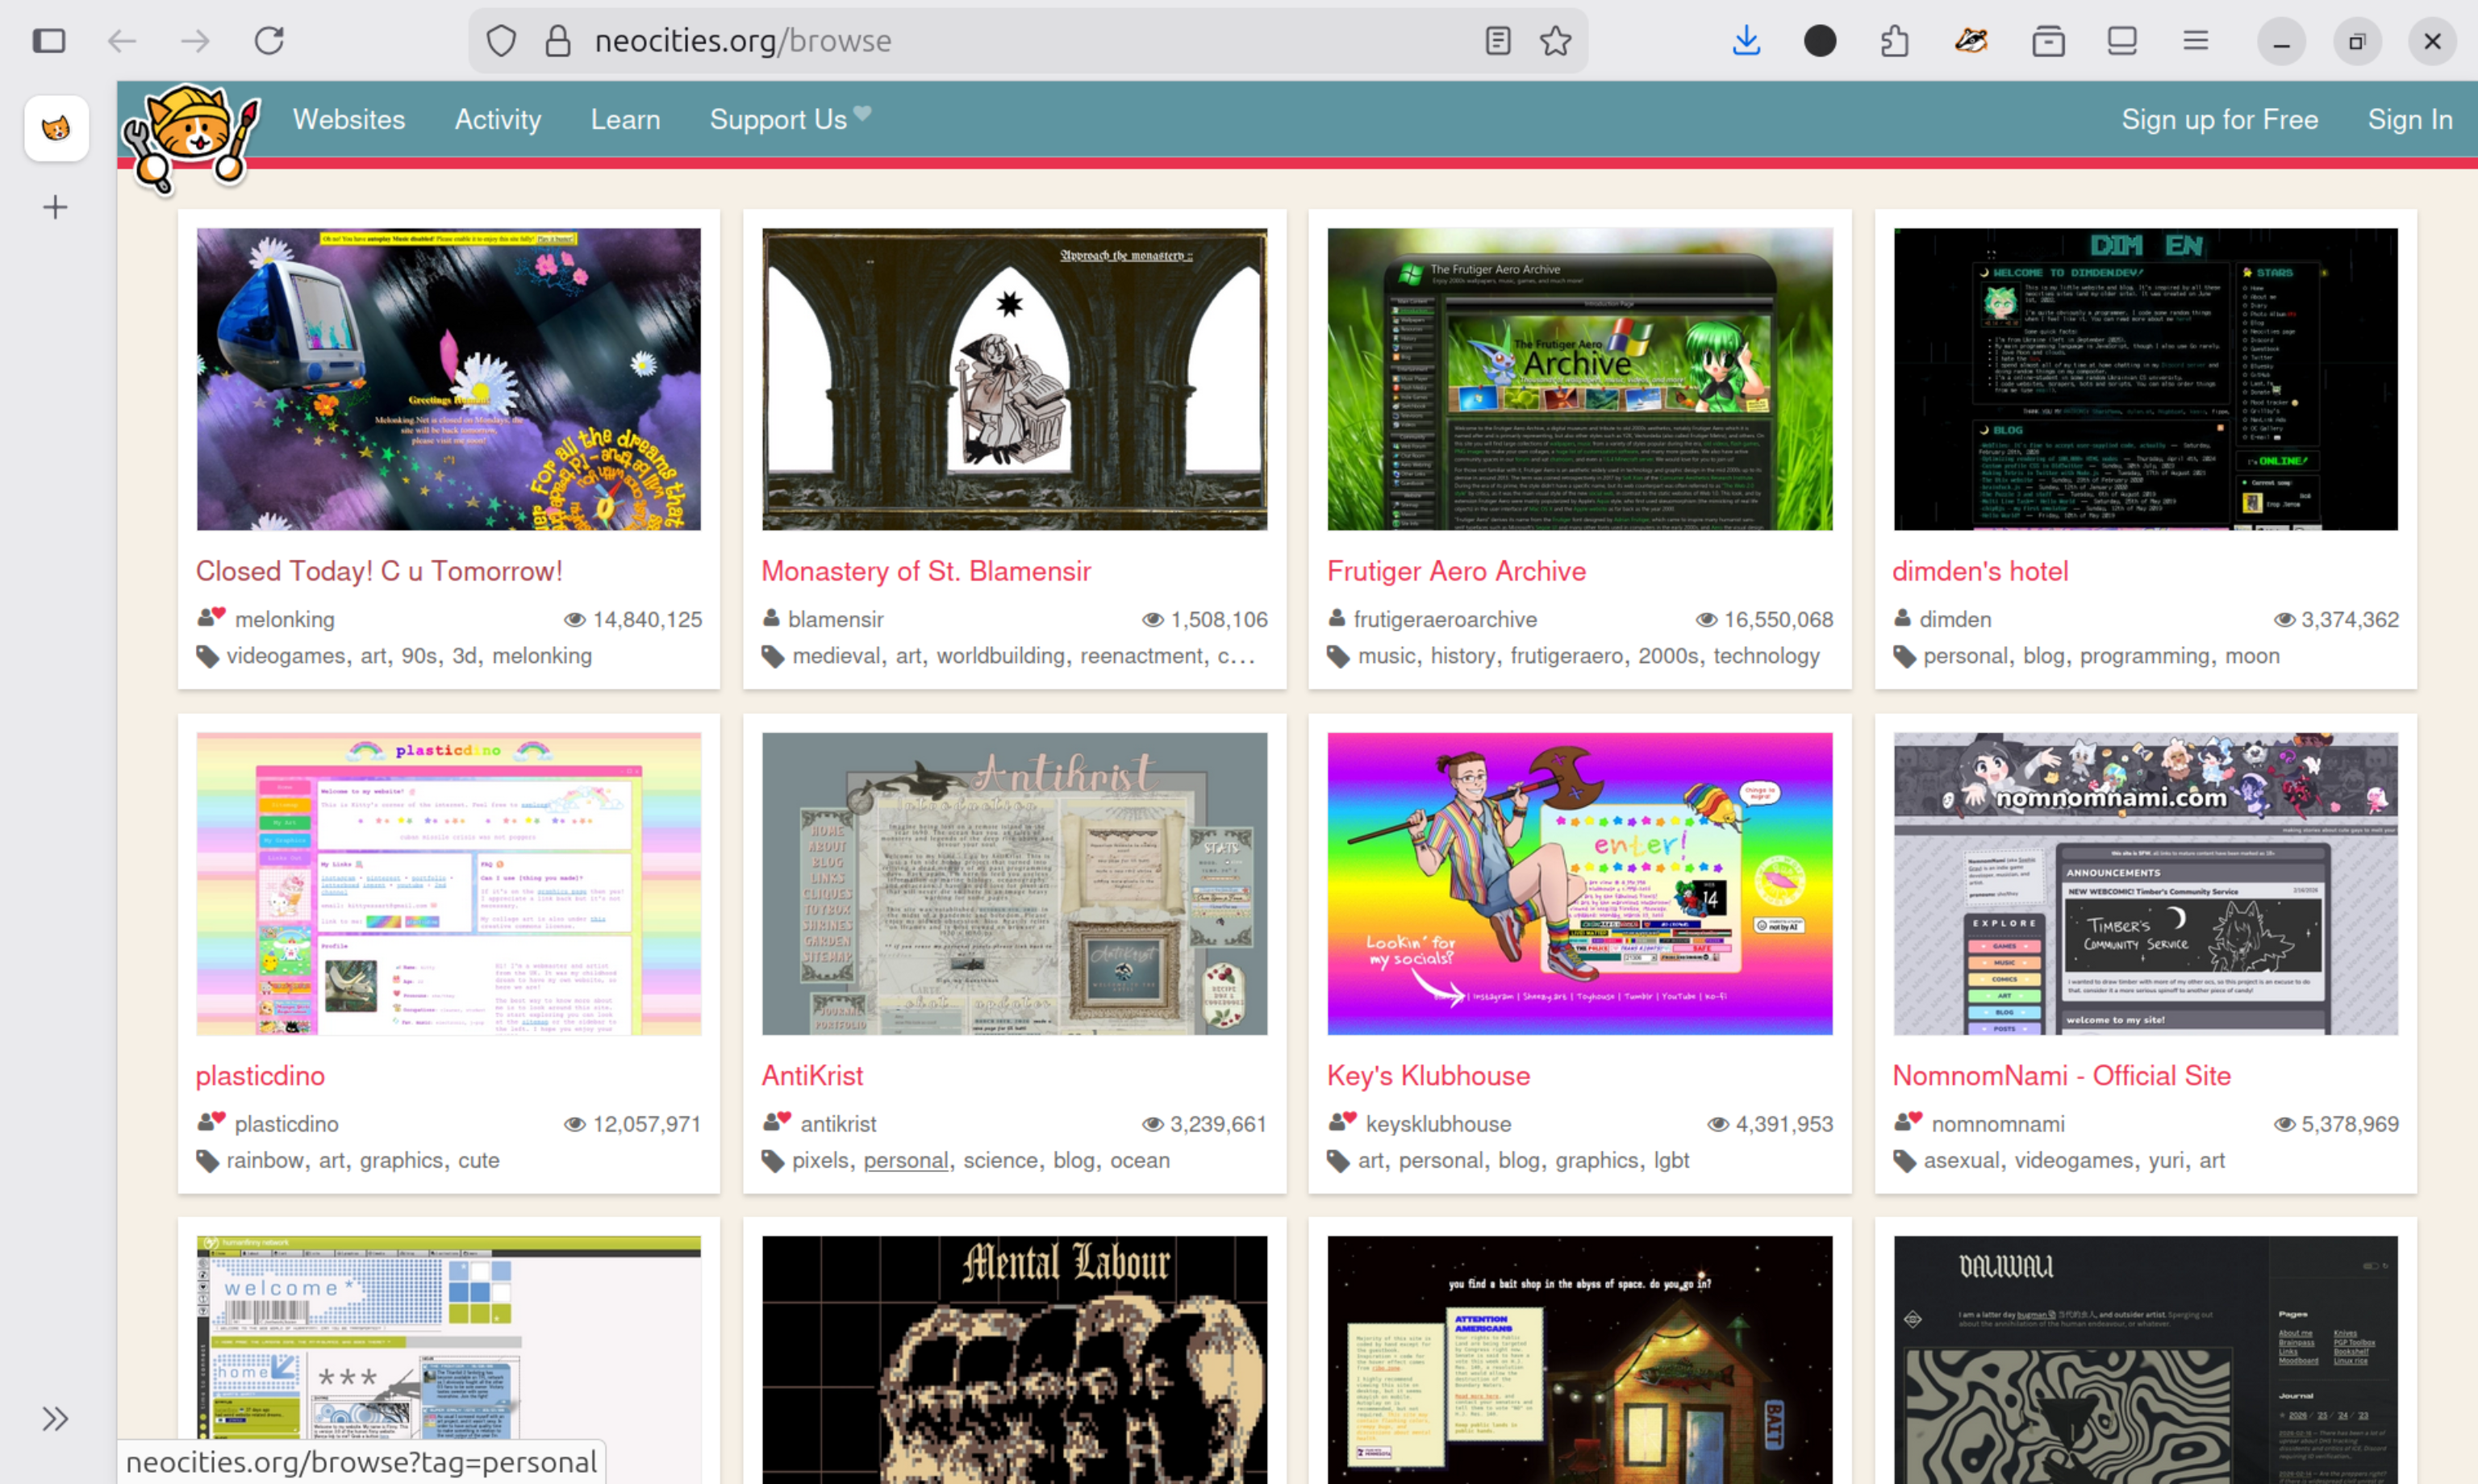Browse the programming tag
Screen dimensions: 2478x1484
tap(2144, 656)
